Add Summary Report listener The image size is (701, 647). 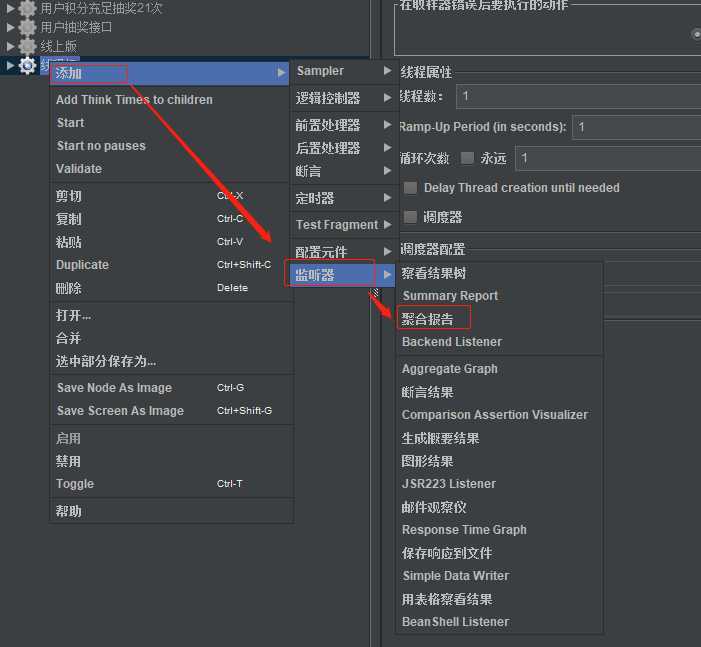pyautogui.click(x=499, y=296)
